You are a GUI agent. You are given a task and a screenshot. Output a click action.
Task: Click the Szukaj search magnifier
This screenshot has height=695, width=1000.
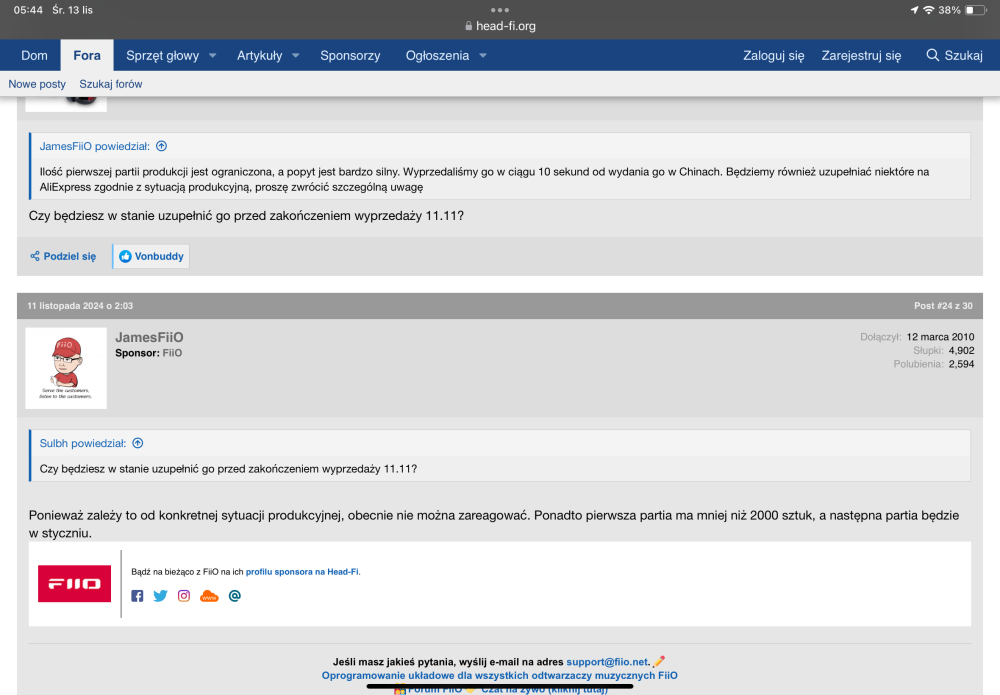coord(932,56)
